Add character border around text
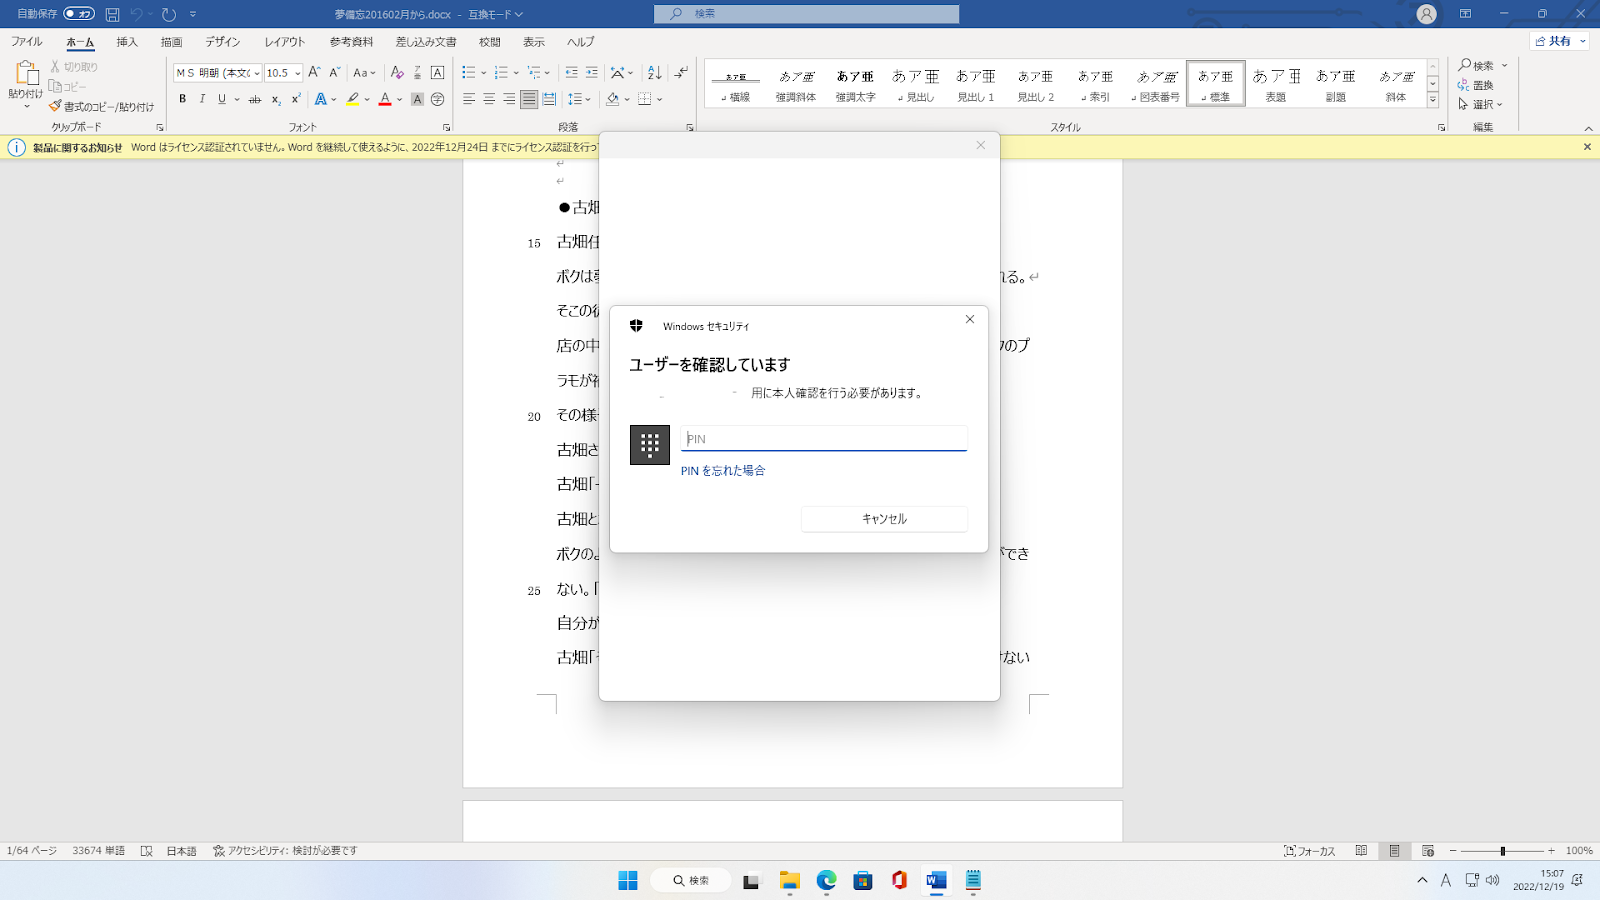The image size is (1600, 900). pyautogui.click(x=437, y=72)
